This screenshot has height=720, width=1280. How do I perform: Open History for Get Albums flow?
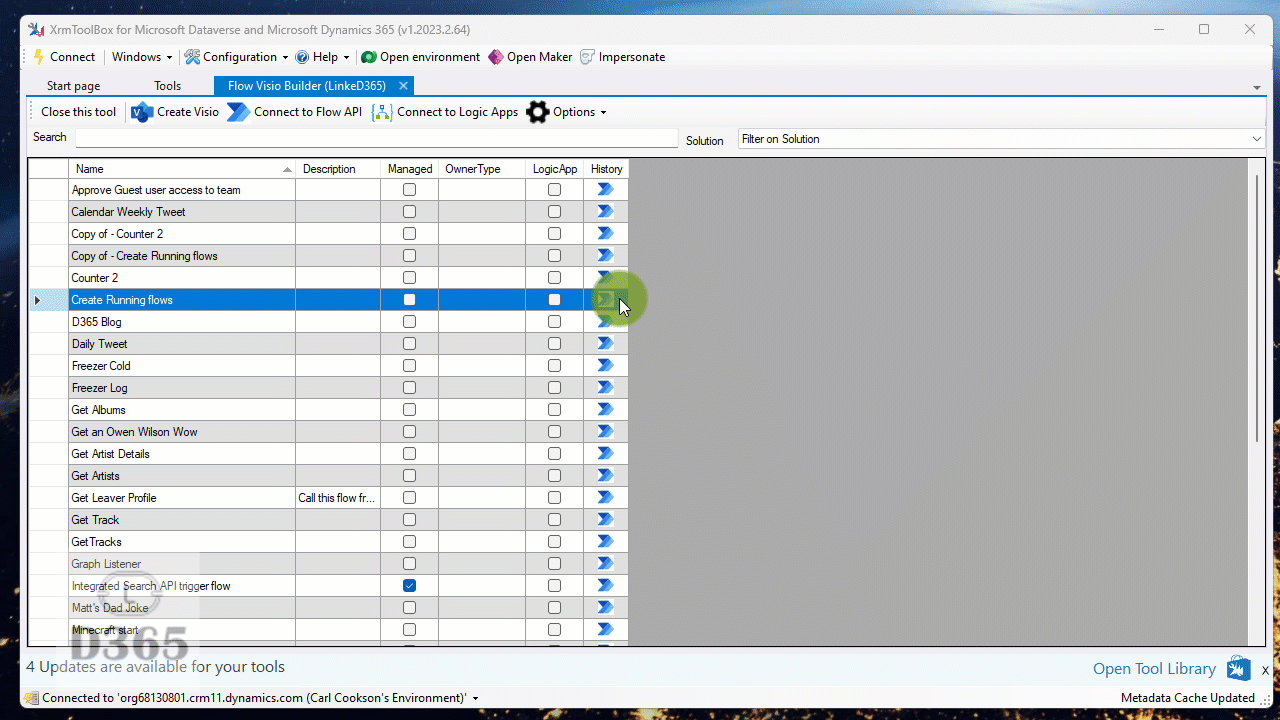(x=605, y=409)
